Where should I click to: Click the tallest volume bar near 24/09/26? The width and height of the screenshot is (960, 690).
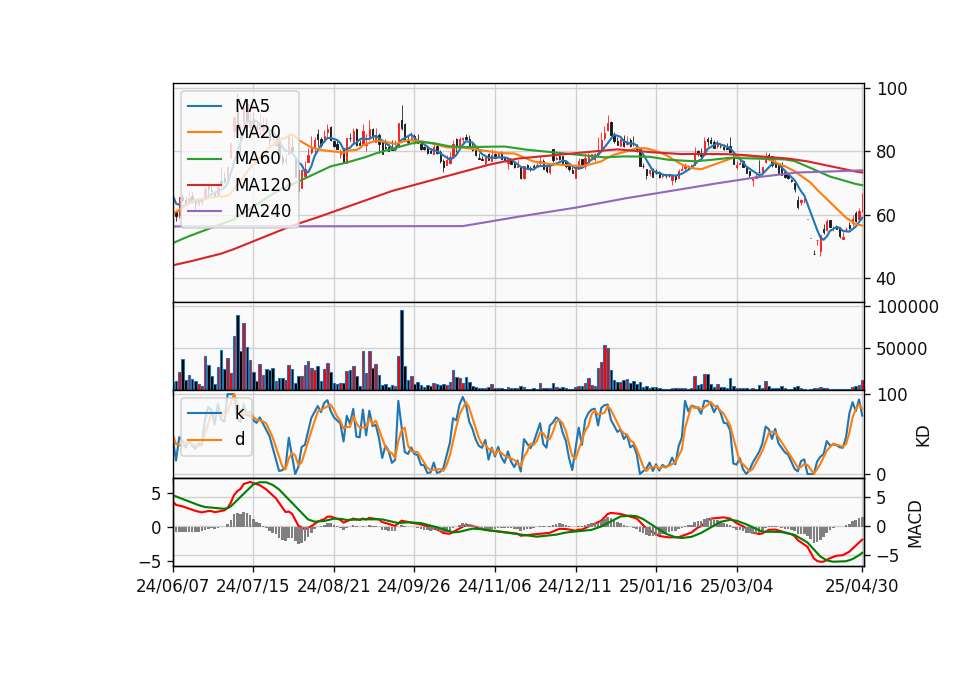tap(402, 350)
